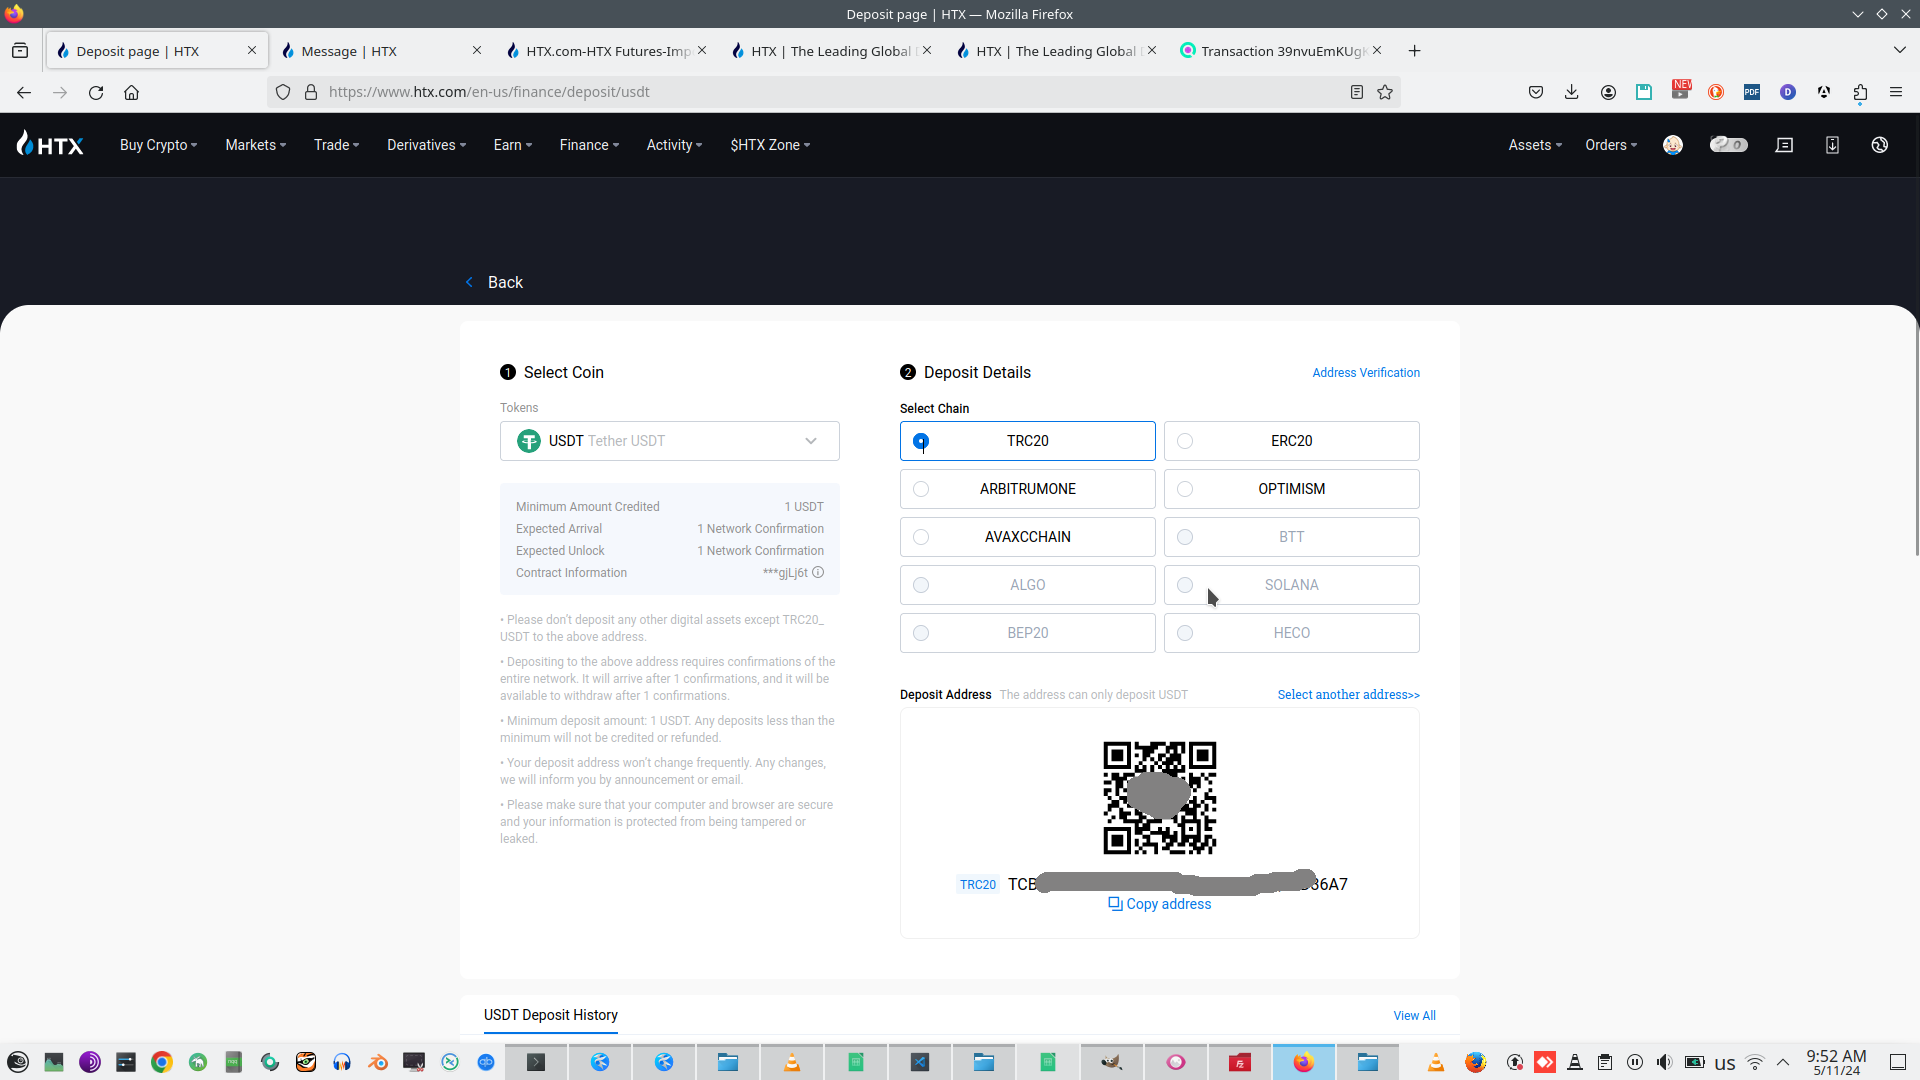
Task: Click the page vertical scrollbar
Action: [1916, 440]
